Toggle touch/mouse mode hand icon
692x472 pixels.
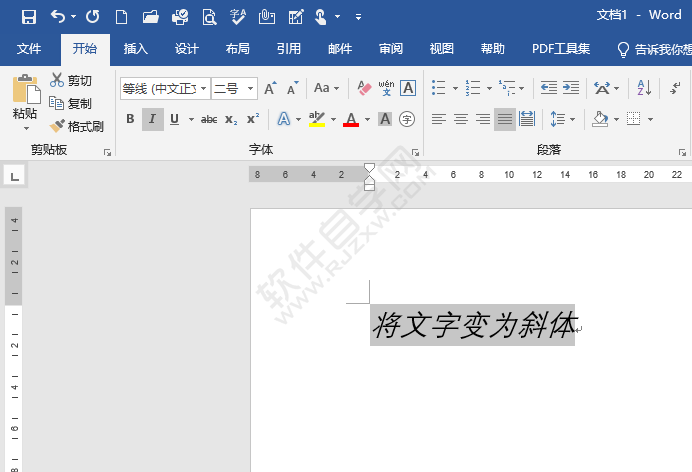(x=321, y=17)
